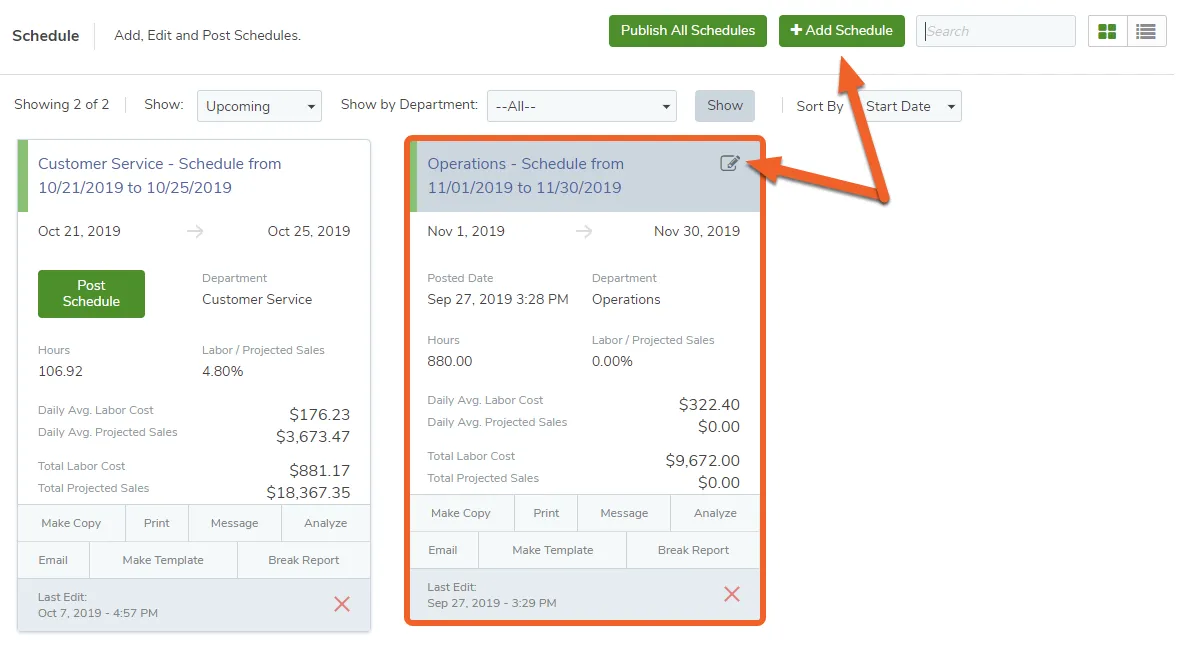Open Break Report for Operations

[x=693, y=550]
